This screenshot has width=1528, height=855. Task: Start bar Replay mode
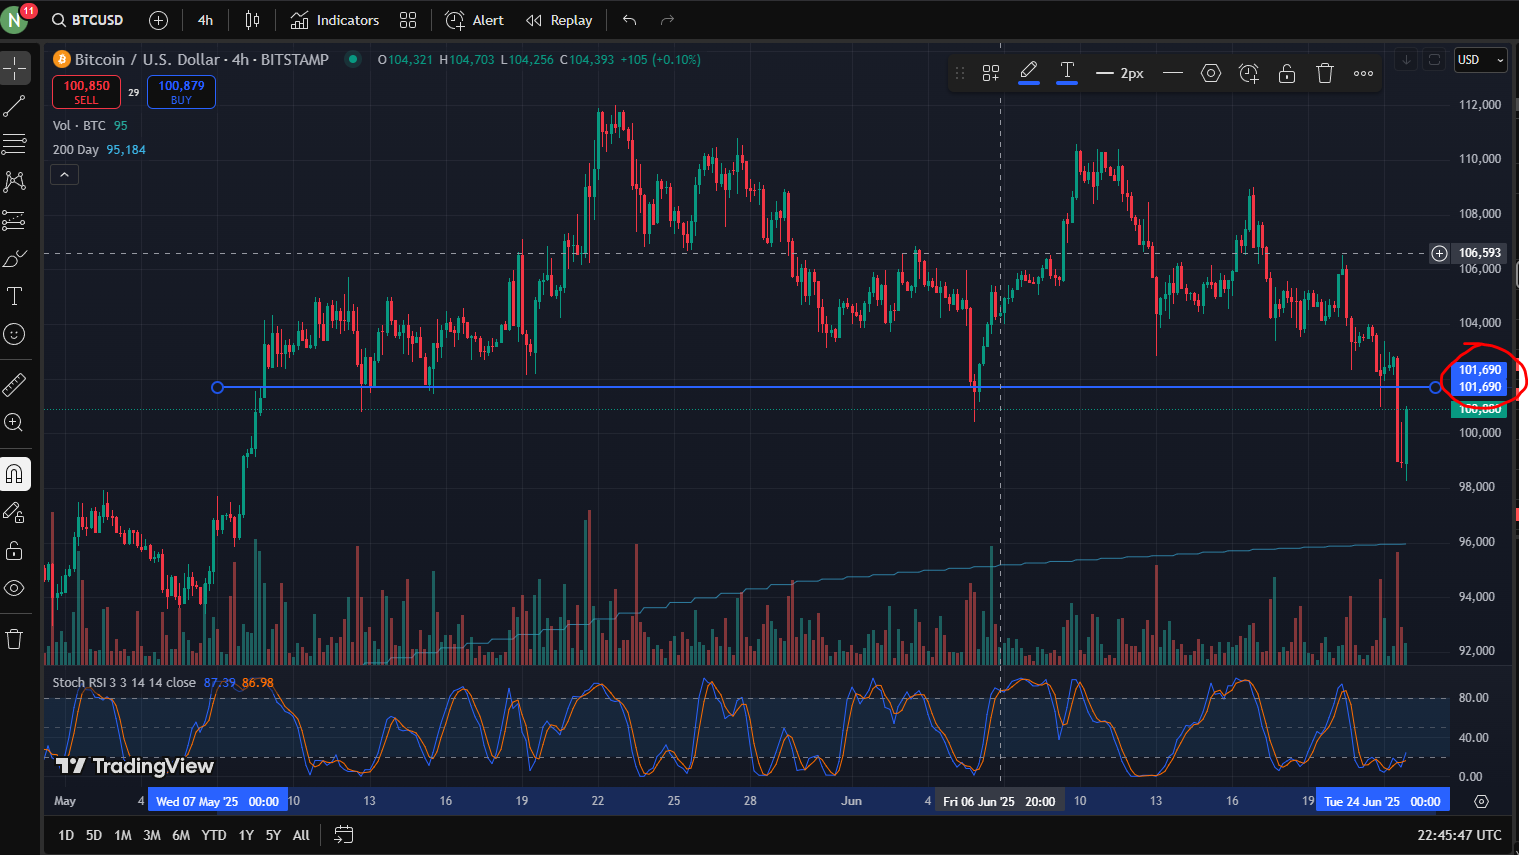click(559, 20)
